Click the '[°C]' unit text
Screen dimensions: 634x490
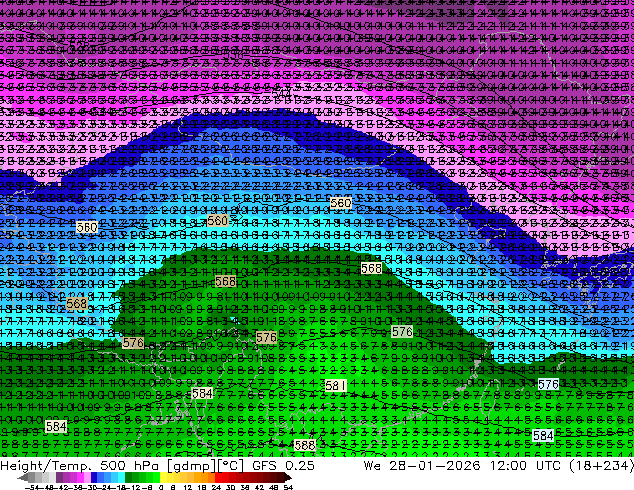pos(231,466)
